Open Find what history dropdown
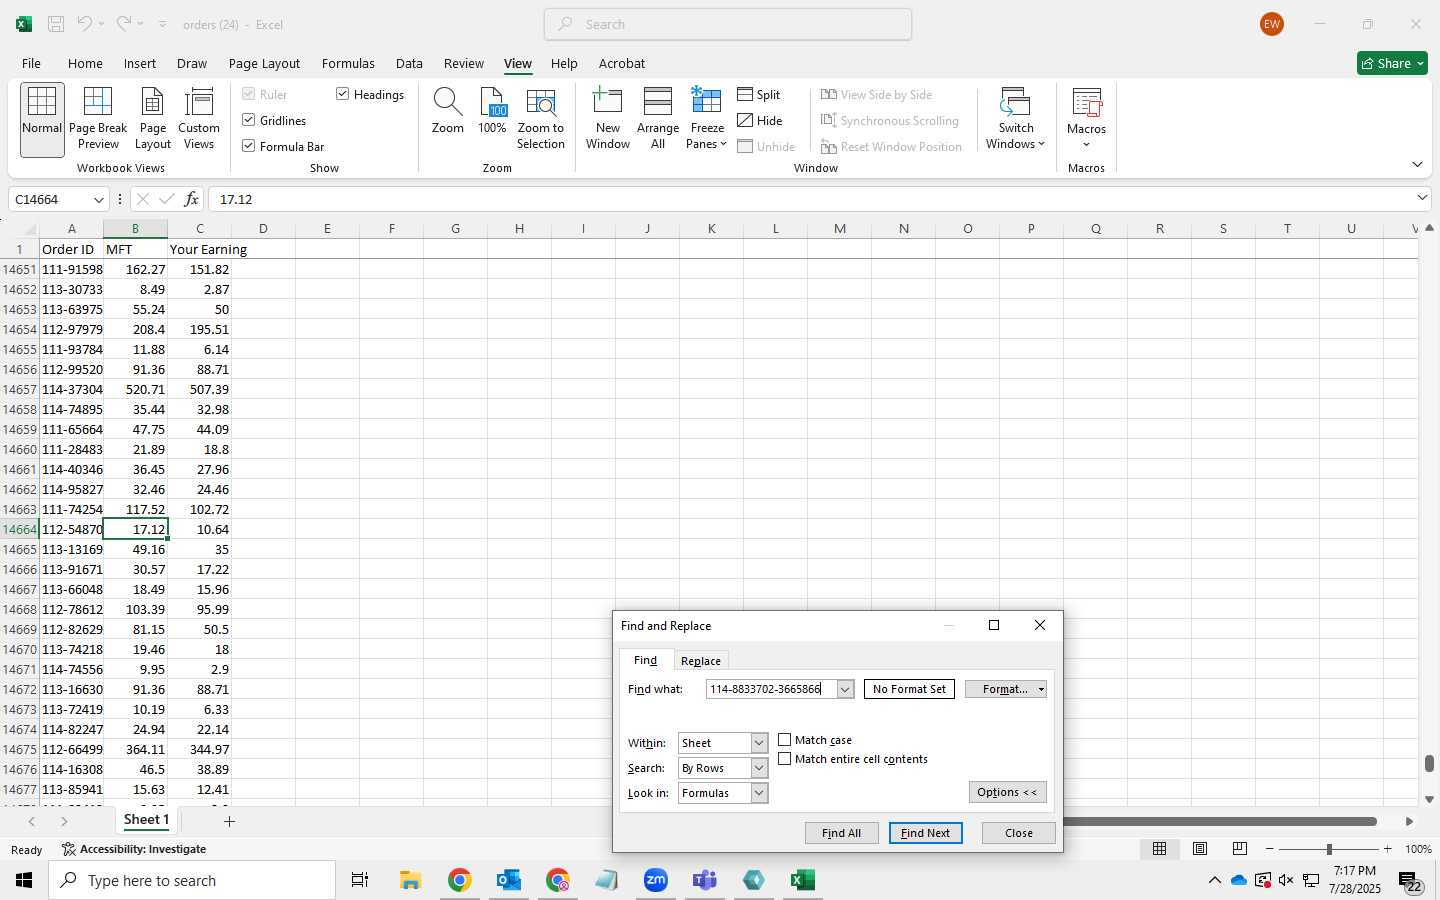Viewport: 1440px width, 900px height. click(x=845, y=689)
